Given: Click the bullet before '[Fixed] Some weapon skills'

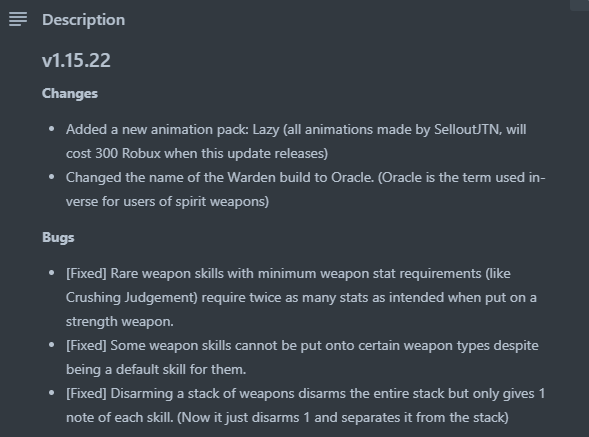Looking at the screenshot, I should point(52,345).
